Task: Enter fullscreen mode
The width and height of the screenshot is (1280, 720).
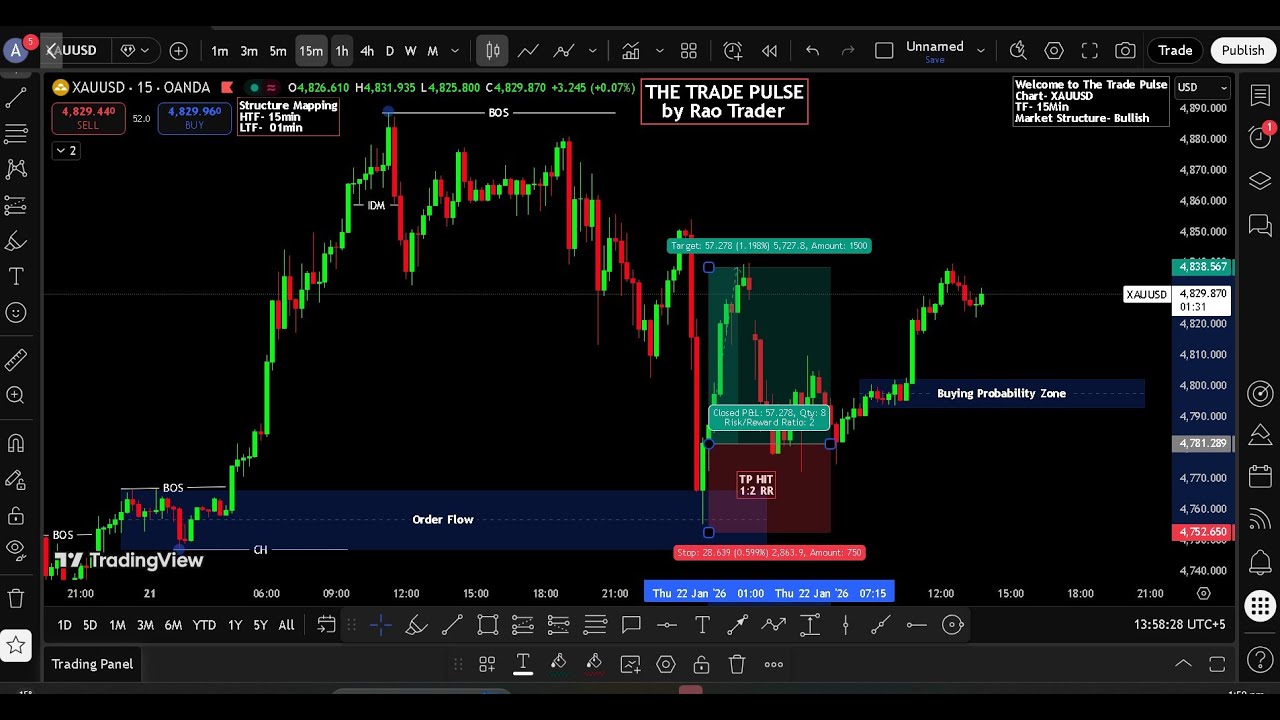Action: click(x=1090, y=51)
